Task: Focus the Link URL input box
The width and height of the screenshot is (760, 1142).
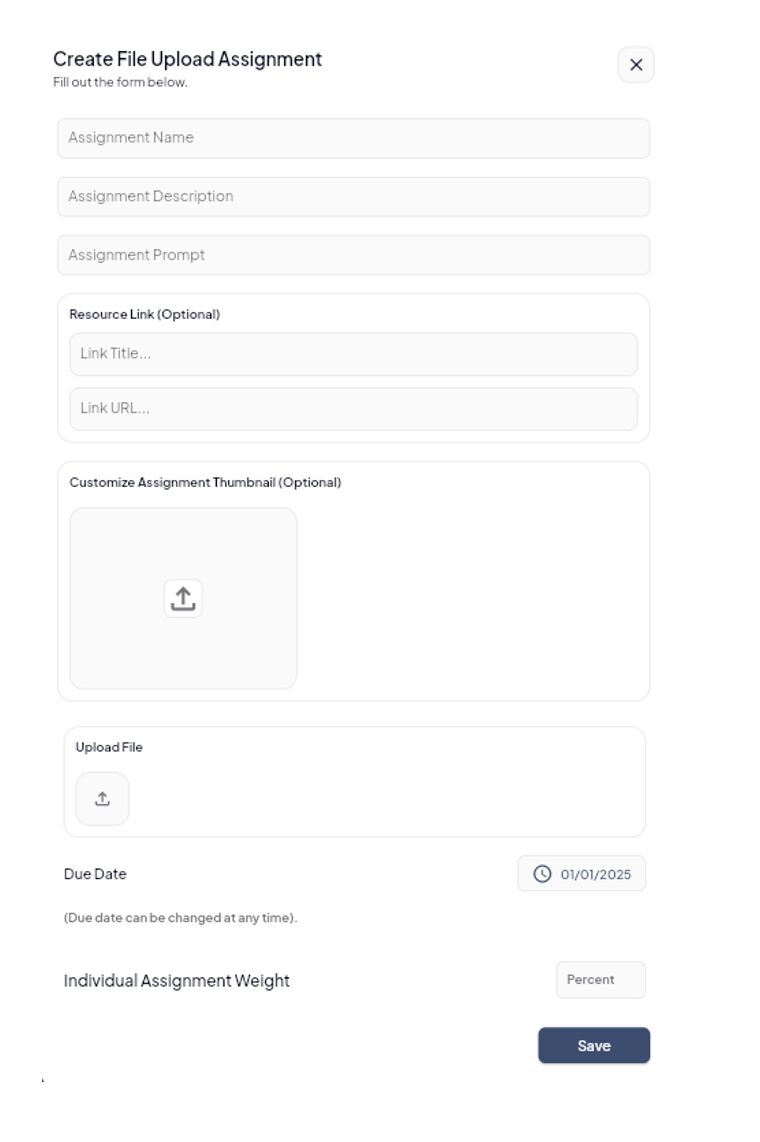Action: 353,409
